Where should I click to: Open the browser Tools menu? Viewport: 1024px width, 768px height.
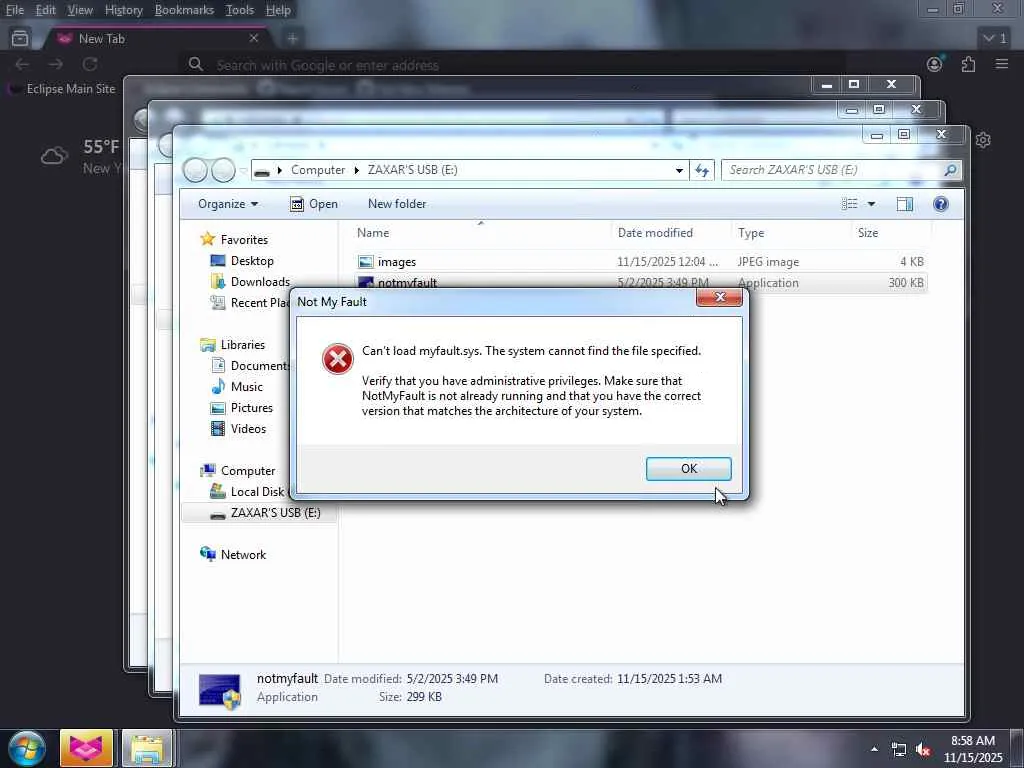point(239,10)
